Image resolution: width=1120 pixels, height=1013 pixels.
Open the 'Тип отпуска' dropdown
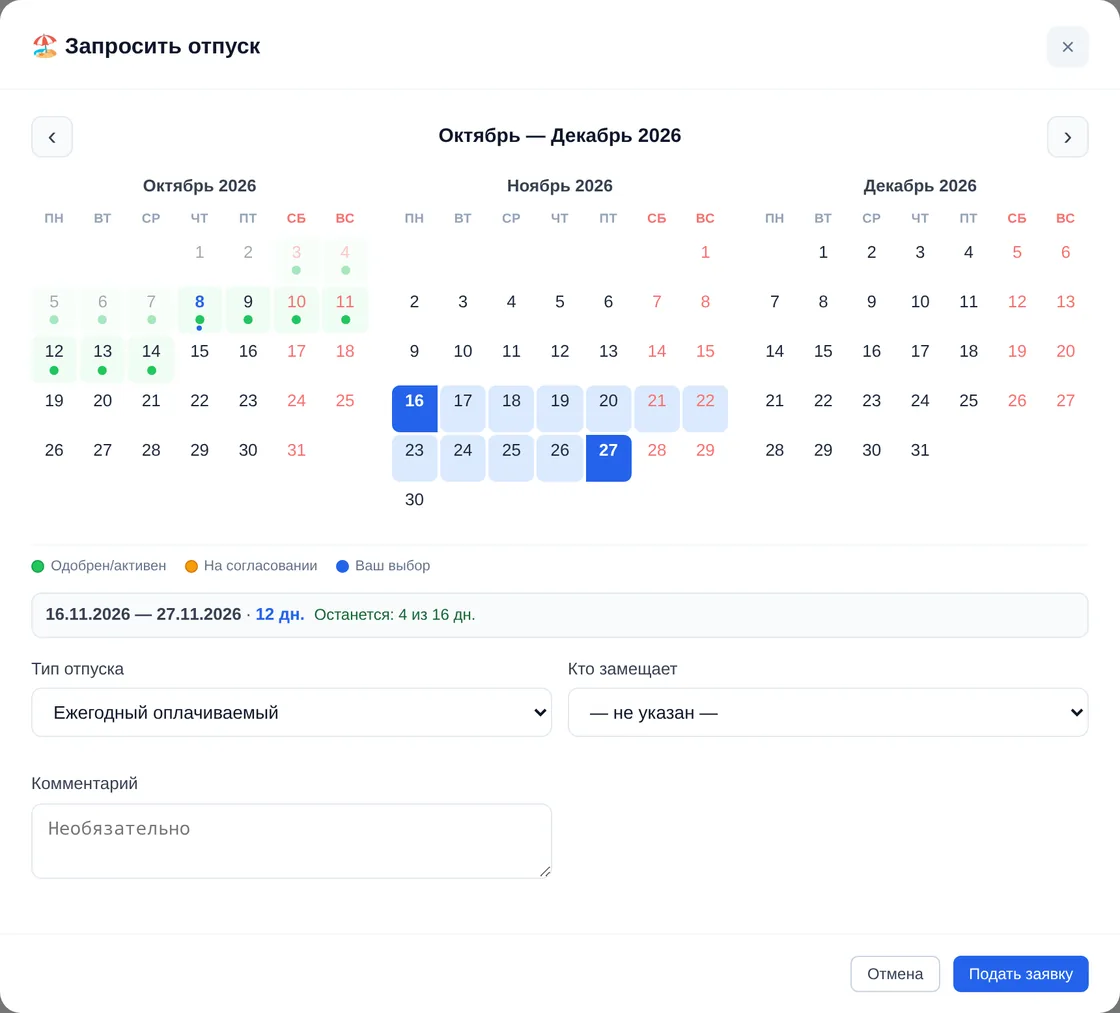(x=291, y=712)
